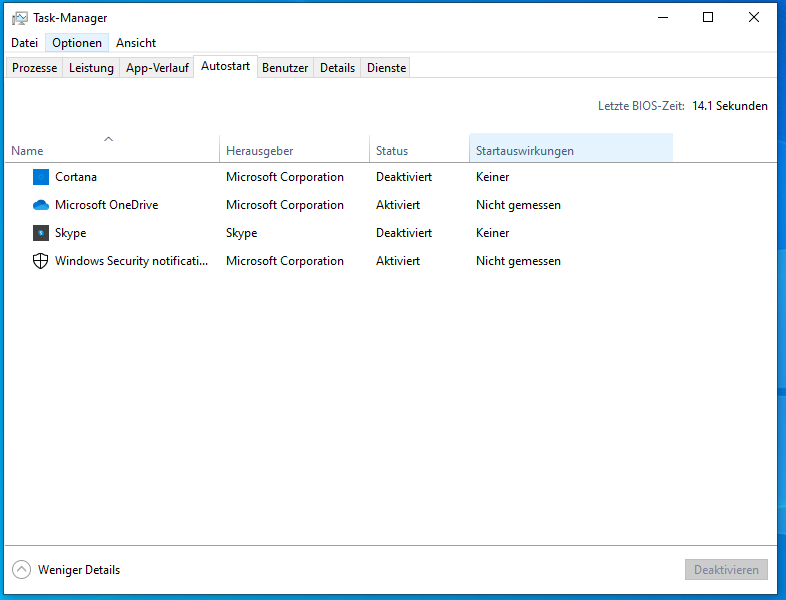Click Windows Security's Microsoft Corporation publisher cell
The width and height of the screenshot is (786, 600).
tap(285, 261)
